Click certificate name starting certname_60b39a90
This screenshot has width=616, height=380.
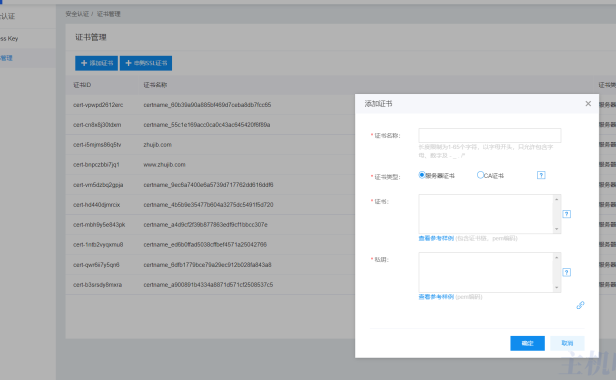click(207, 105)
